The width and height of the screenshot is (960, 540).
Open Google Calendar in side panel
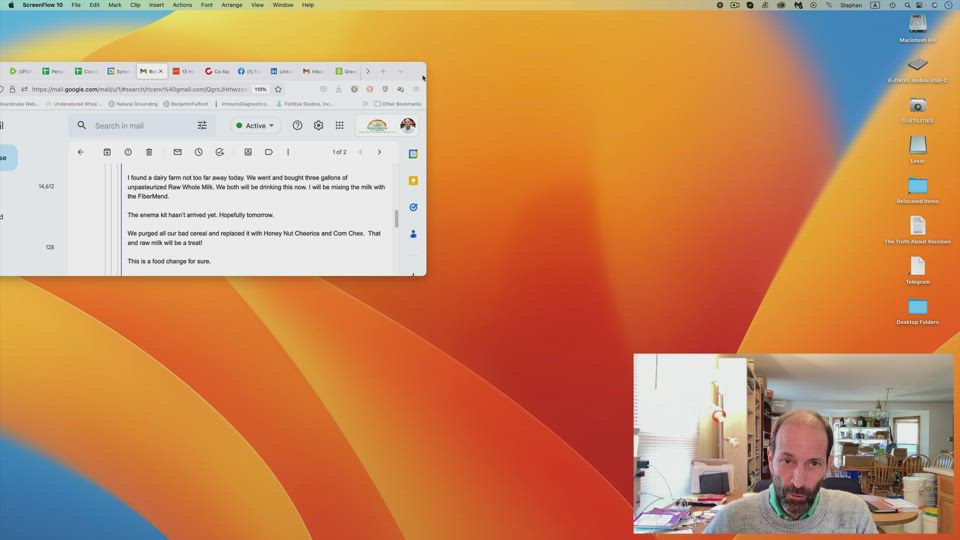click(x=413, y=154)
